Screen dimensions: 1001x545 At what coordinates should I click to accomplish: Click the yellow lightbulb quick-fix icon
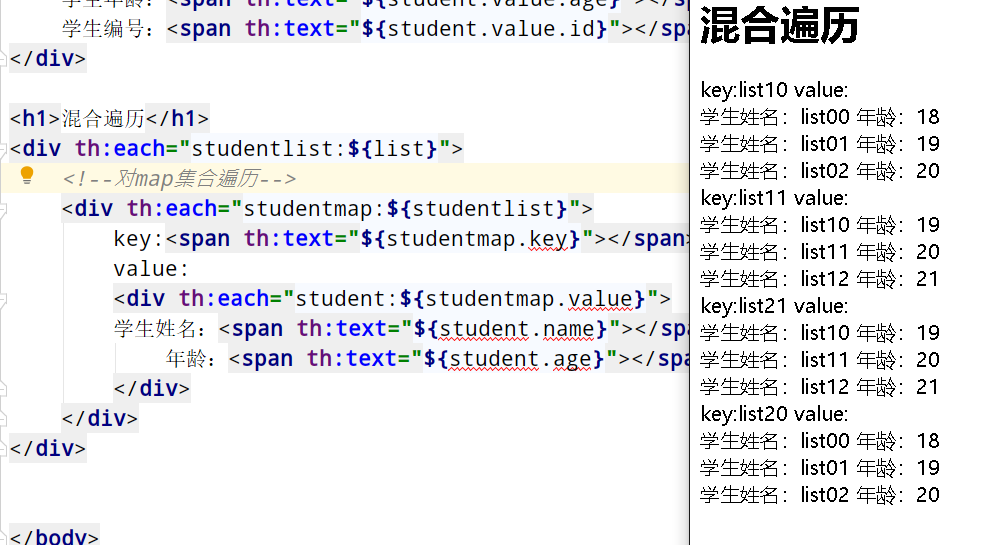pos(27,175)
